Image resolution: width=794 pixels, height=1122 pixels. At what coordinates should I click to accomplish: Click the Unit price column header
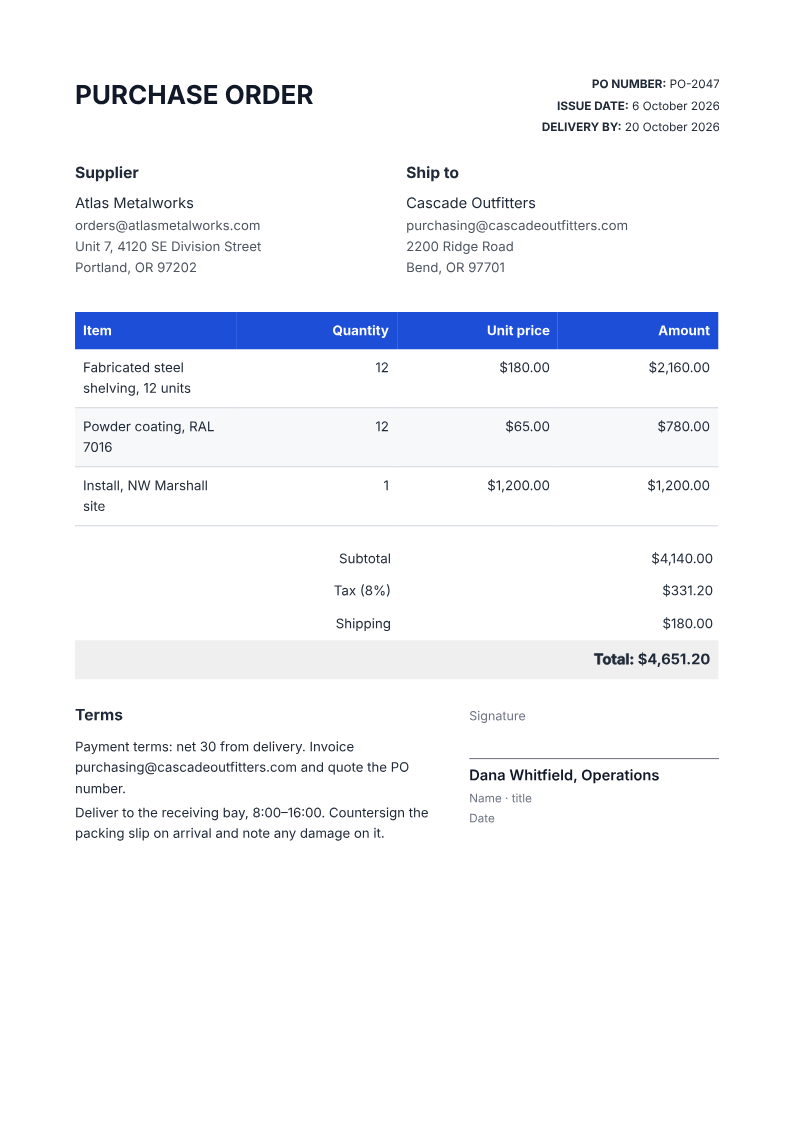[x=477, y=331]
